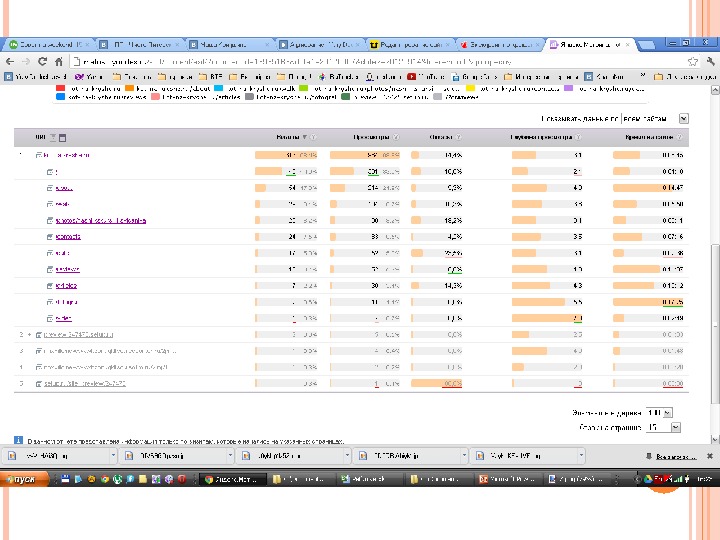Click the table view icon next to URL header

click(63, 137)
